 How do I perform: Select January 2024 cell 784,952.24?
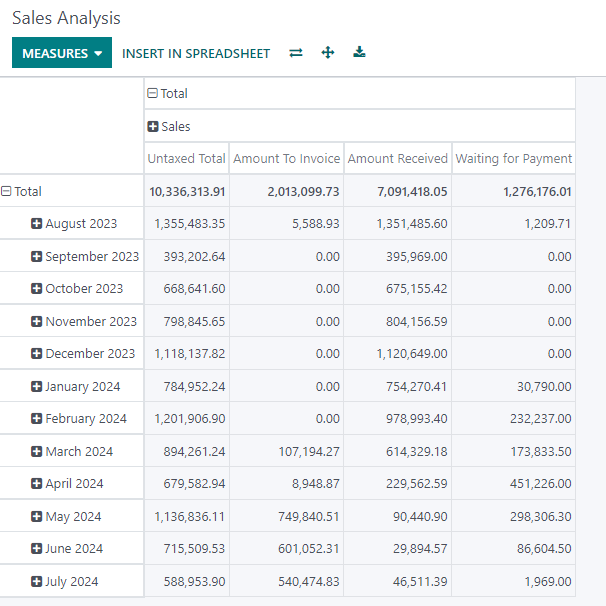tap(187, 386)
